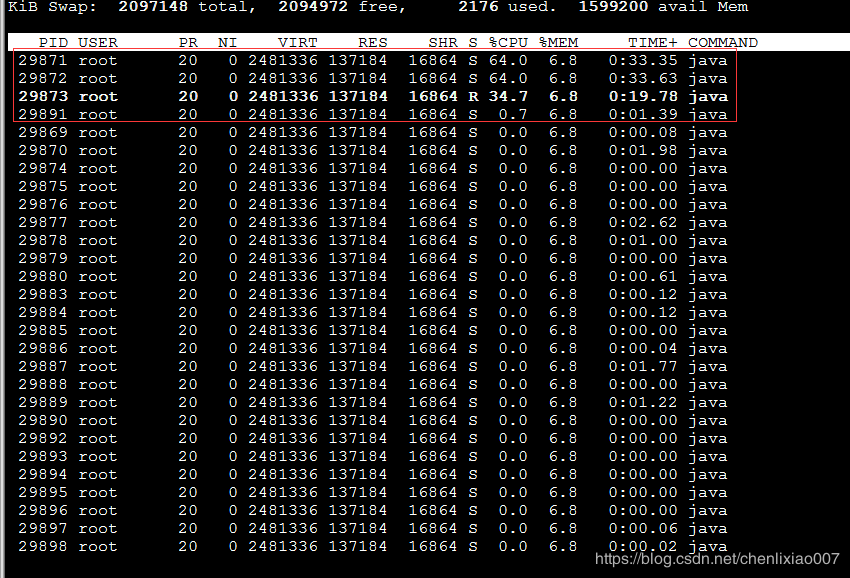Click the PID column header
The height and width of the screenshot is (578, 850).
[53, 42]
